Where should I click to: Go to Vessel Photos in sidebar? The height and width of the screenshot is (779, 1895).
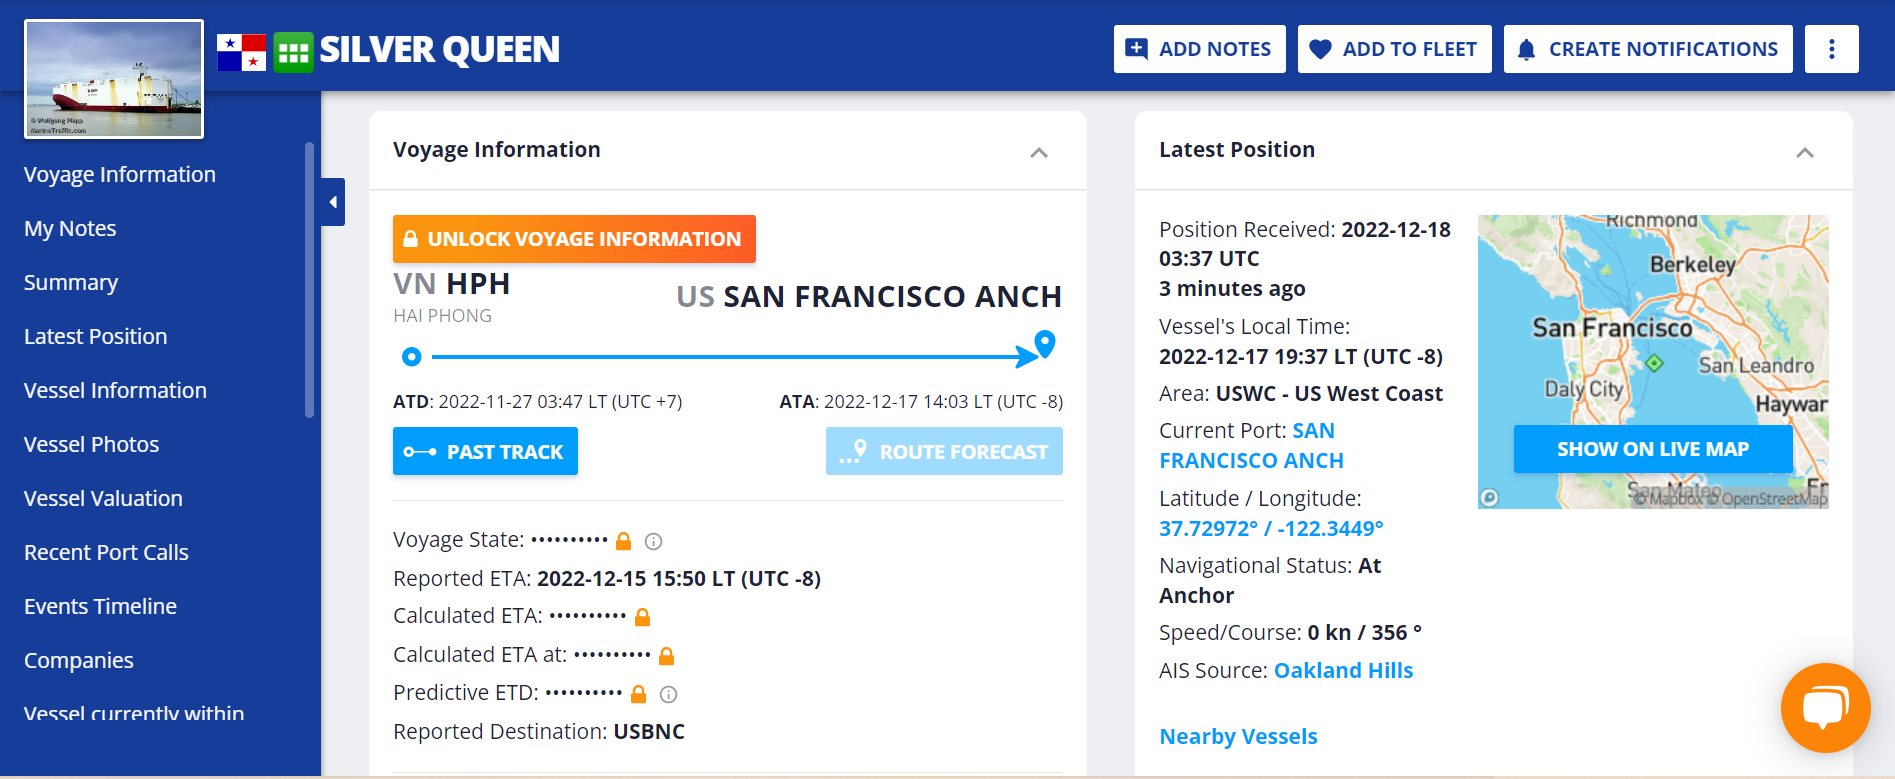92,444
